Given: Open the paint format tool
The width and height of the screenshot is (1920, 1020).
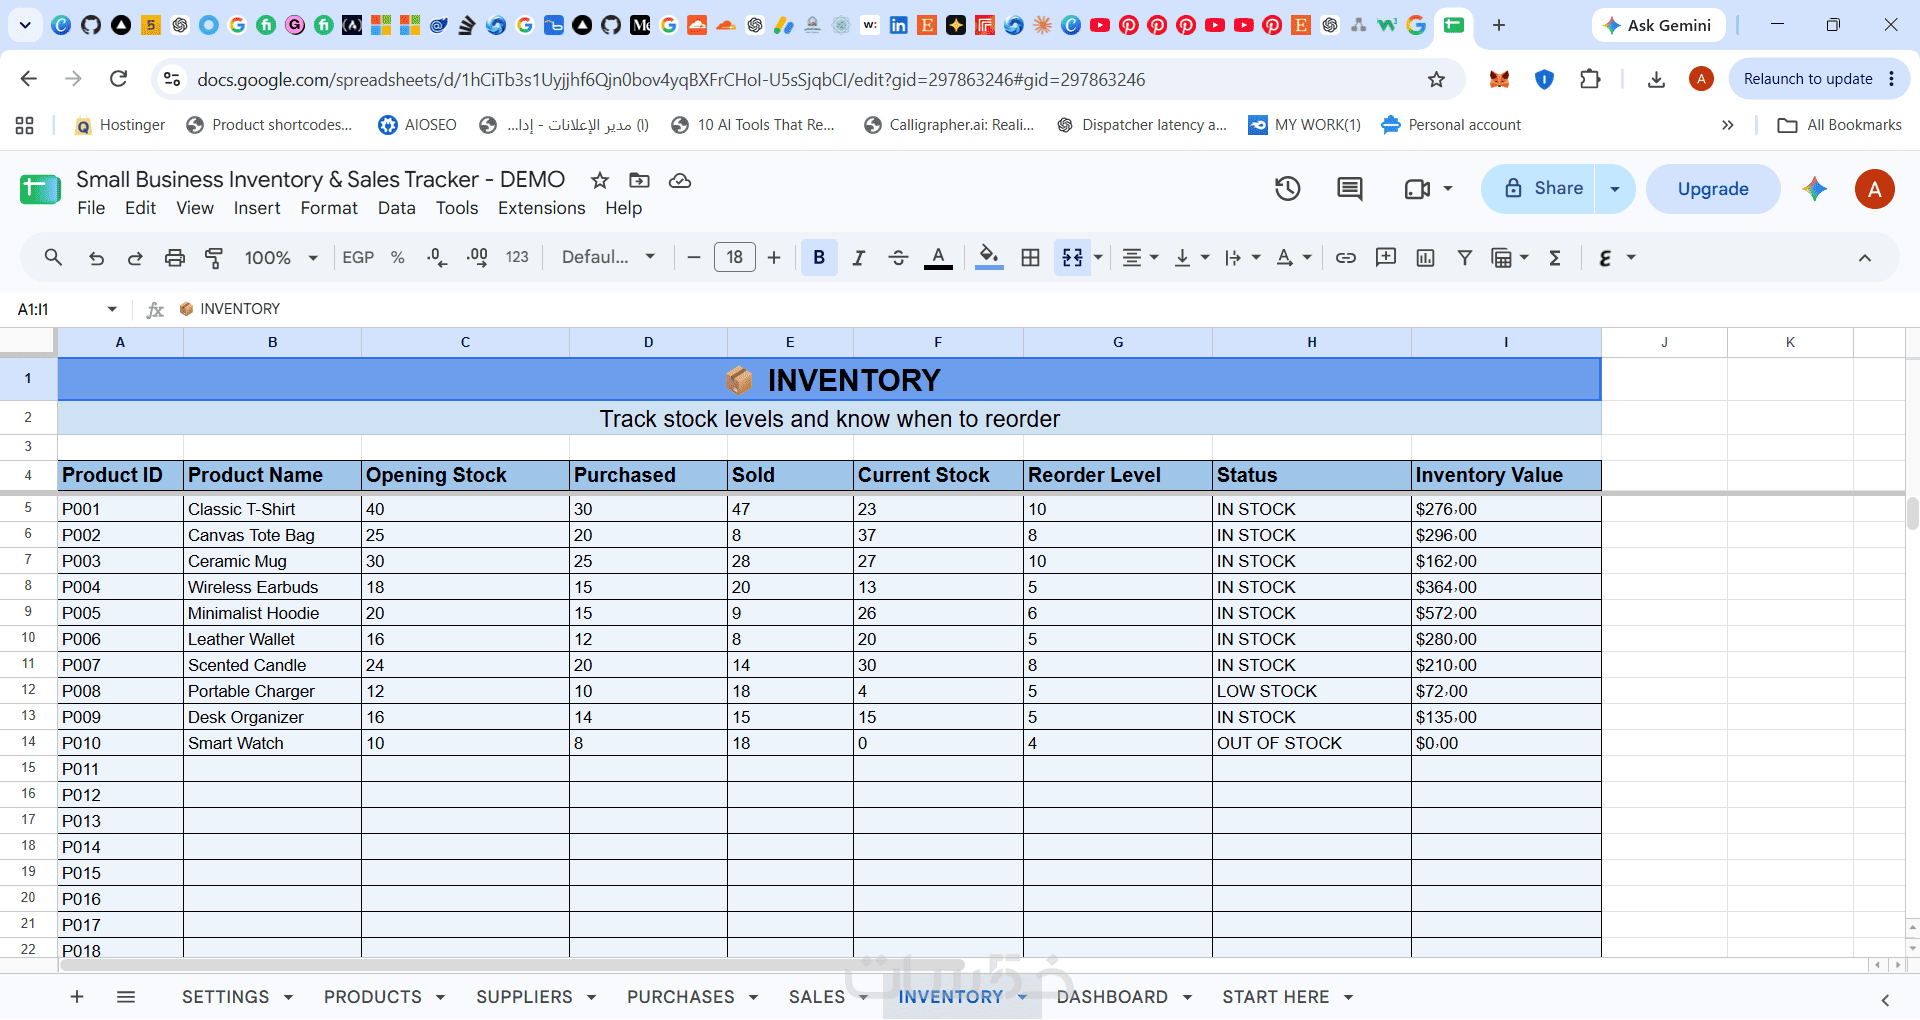Looking at the screenshot, I should [214, 258].
